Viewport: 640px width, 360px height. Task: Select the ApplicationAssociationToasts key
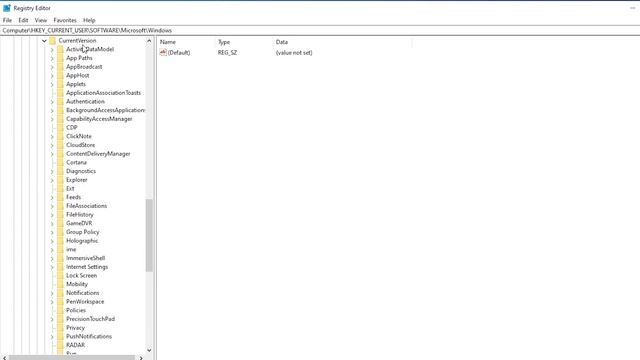coord(103,93)
